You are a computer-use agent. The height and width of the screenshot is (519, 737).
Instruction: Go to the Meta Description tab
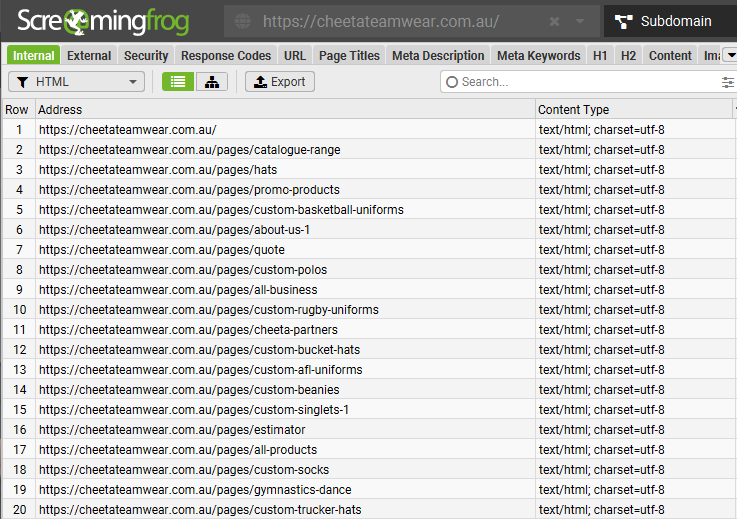438,55
